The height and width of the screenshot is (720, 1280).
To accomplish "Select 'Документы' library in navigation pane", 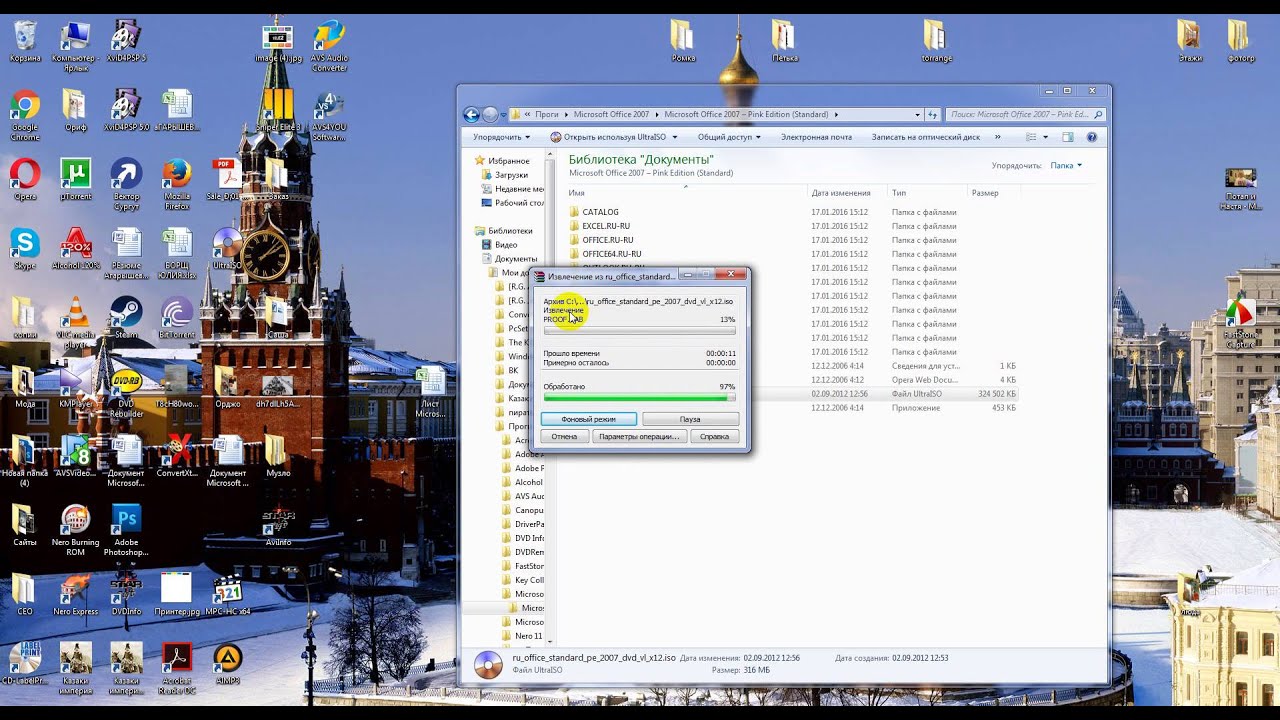I will 516,259.
